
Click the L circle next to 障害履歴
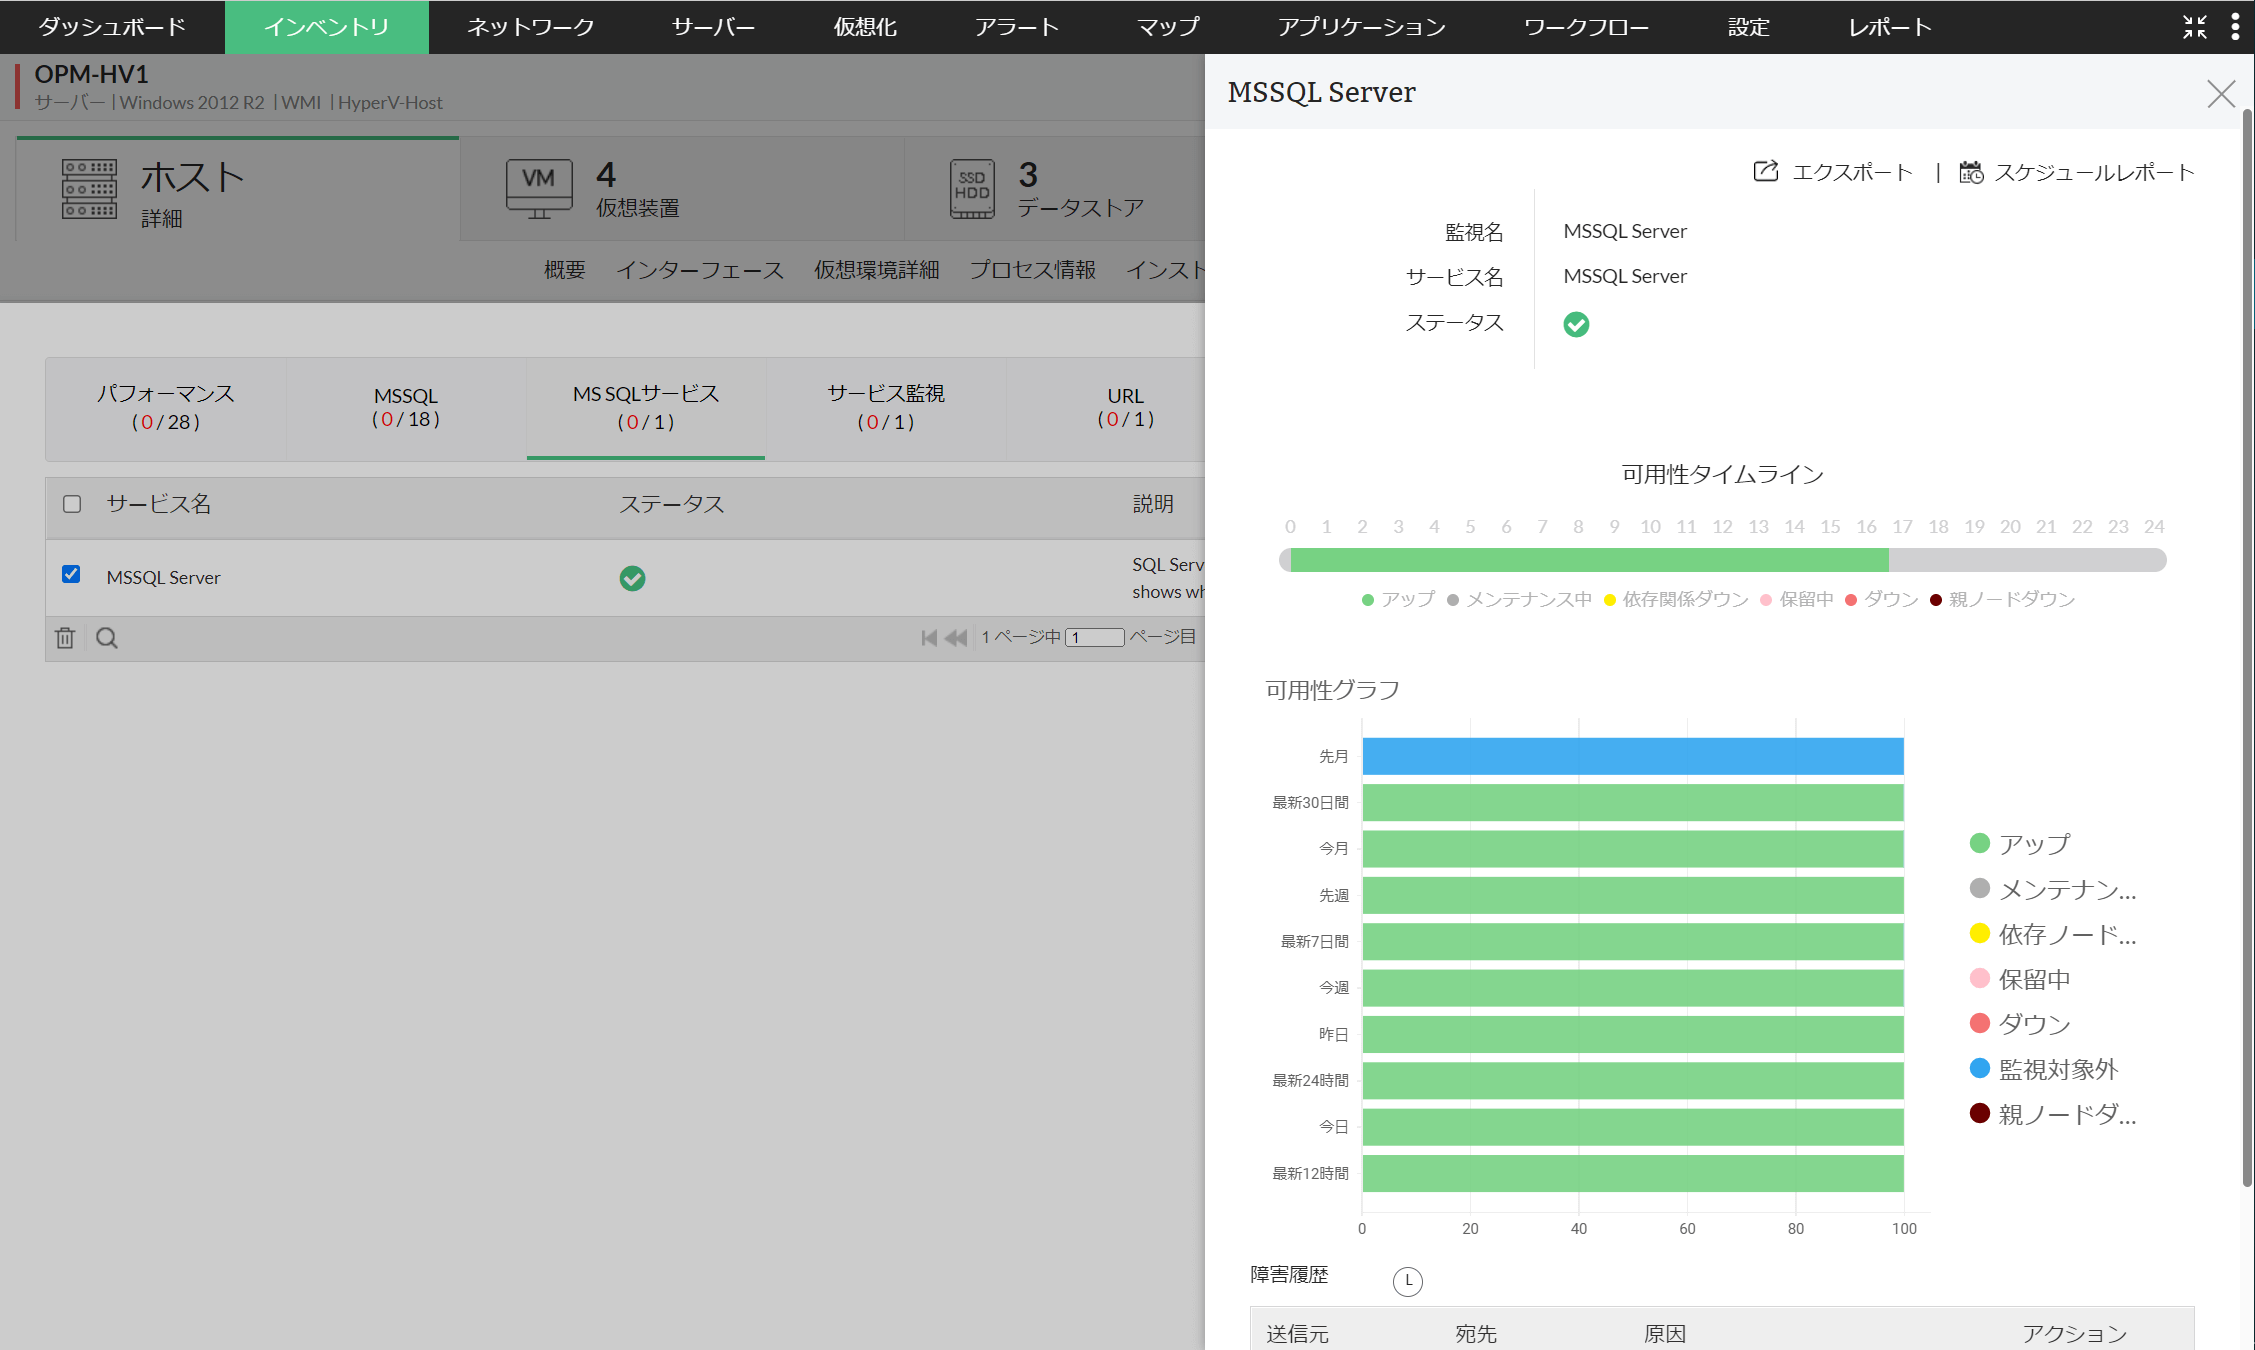[1408, 1281]
